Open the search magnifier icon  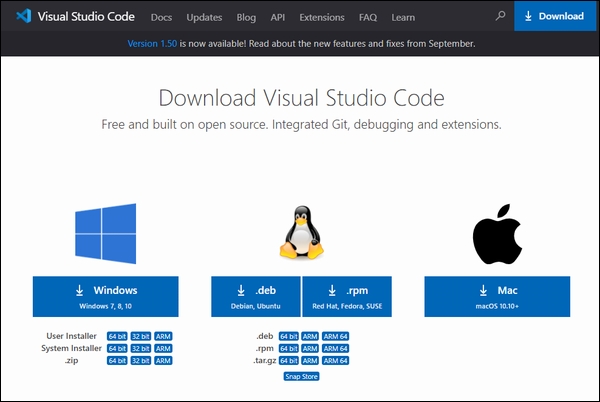coord(500,16)
